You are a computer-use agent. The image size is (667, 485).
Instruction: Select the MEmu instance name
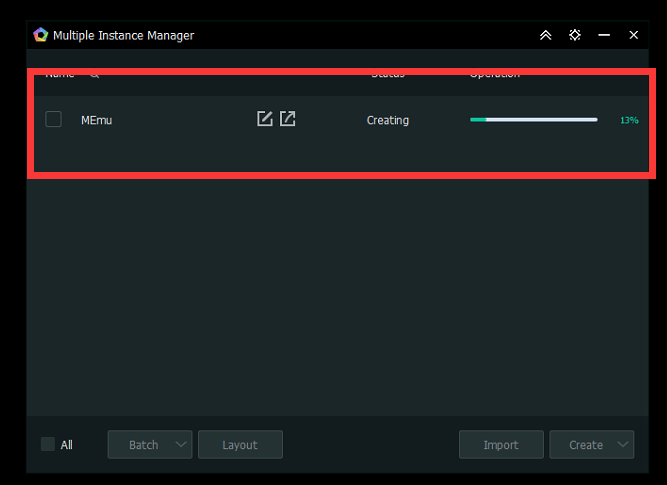click(x=98, y=120)
